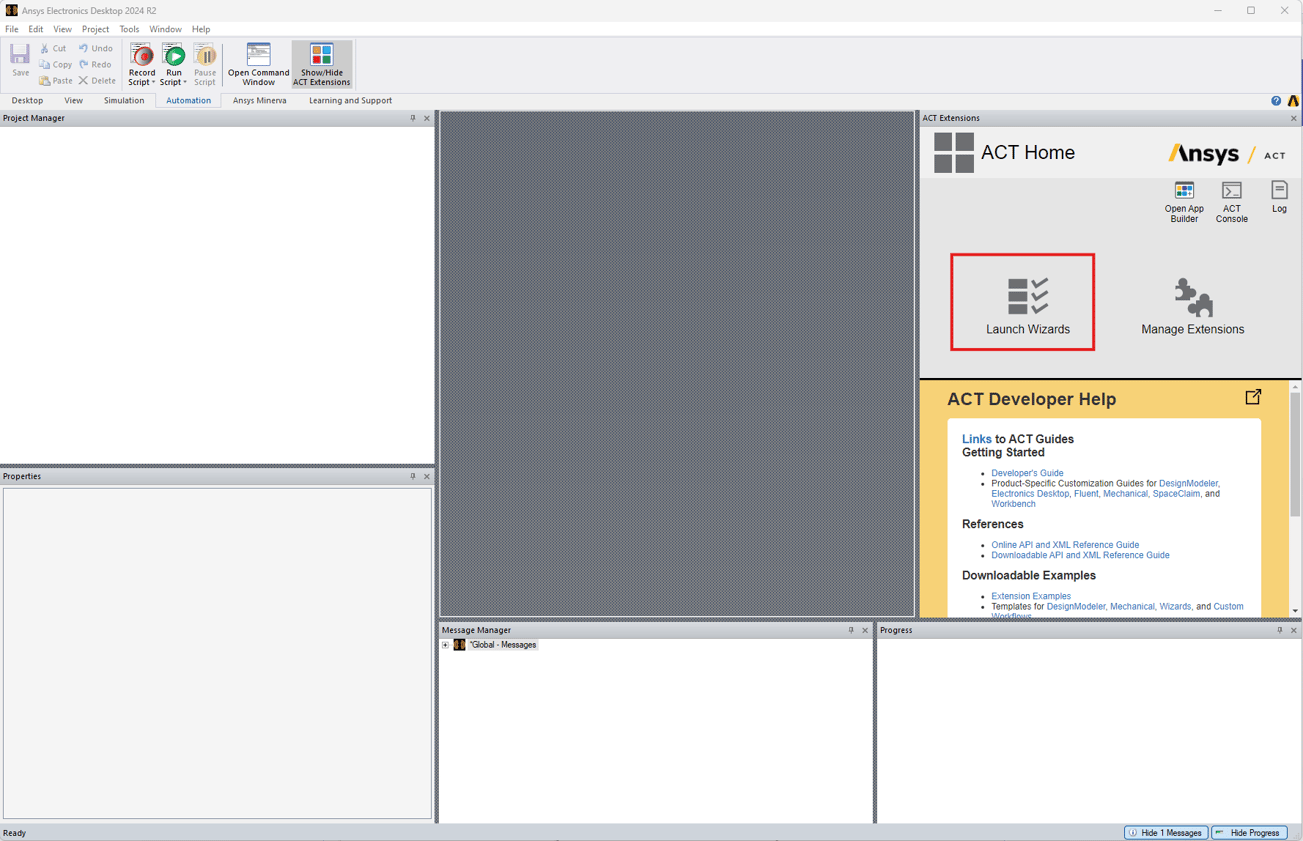This screenshot has height=841, width=1303.
Task: Click Hide 1 Messages in the status bar
Action: (1165, 832)
